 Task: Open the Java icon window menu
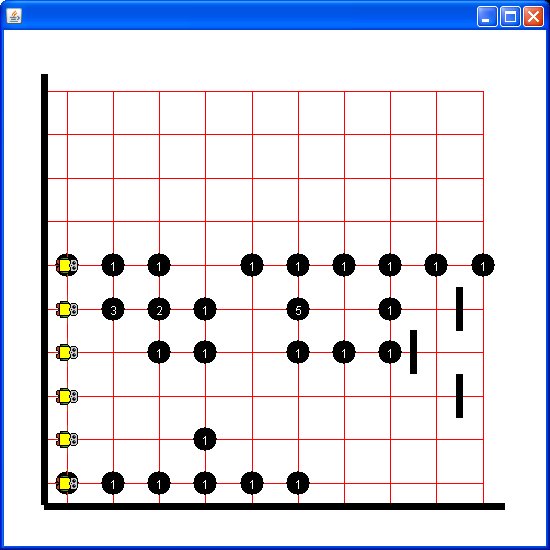pyautogui.click(x=14, y=16)
